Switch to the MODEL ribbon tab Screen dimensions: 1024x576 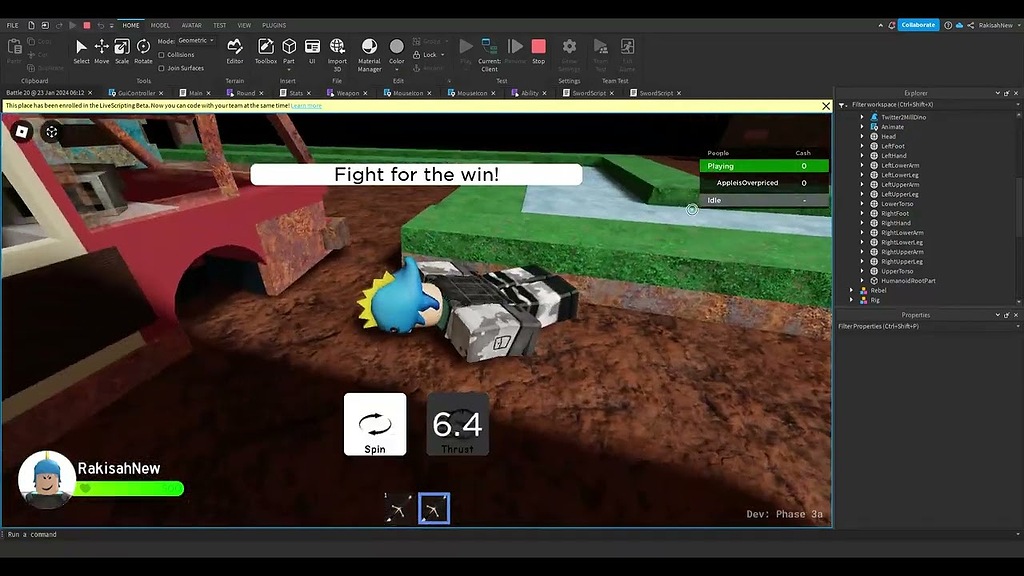(x=161, y=25)
